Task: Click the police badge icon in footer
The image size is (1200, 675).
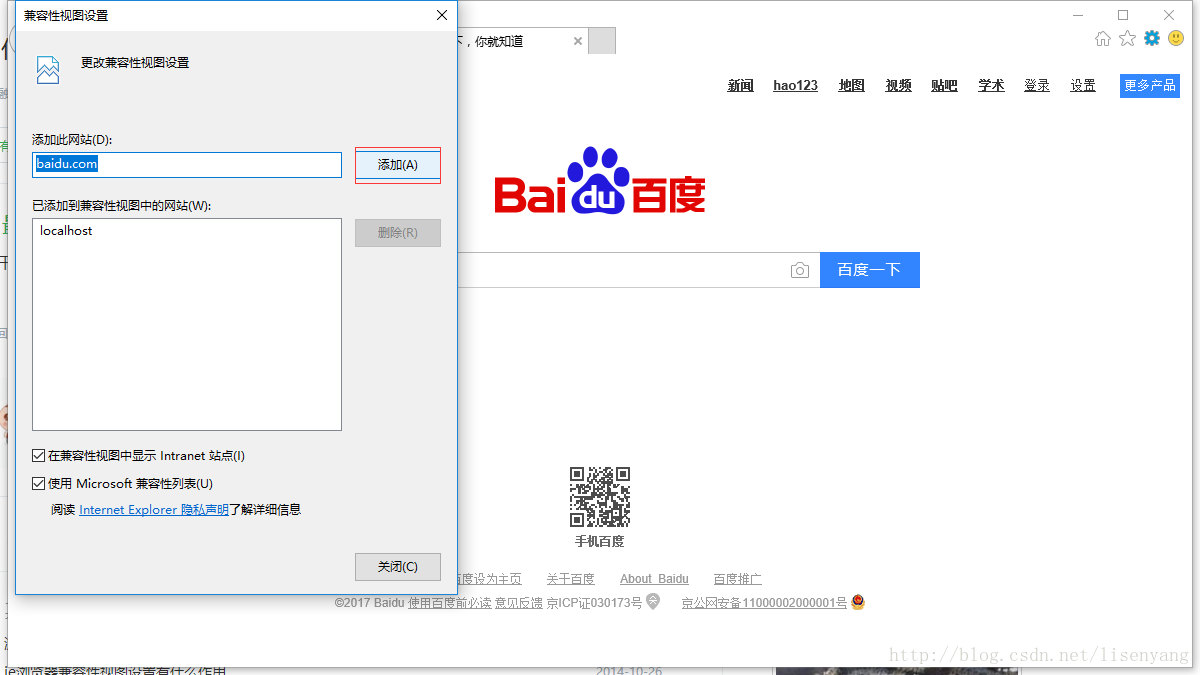Action: [x=858, y=602]
